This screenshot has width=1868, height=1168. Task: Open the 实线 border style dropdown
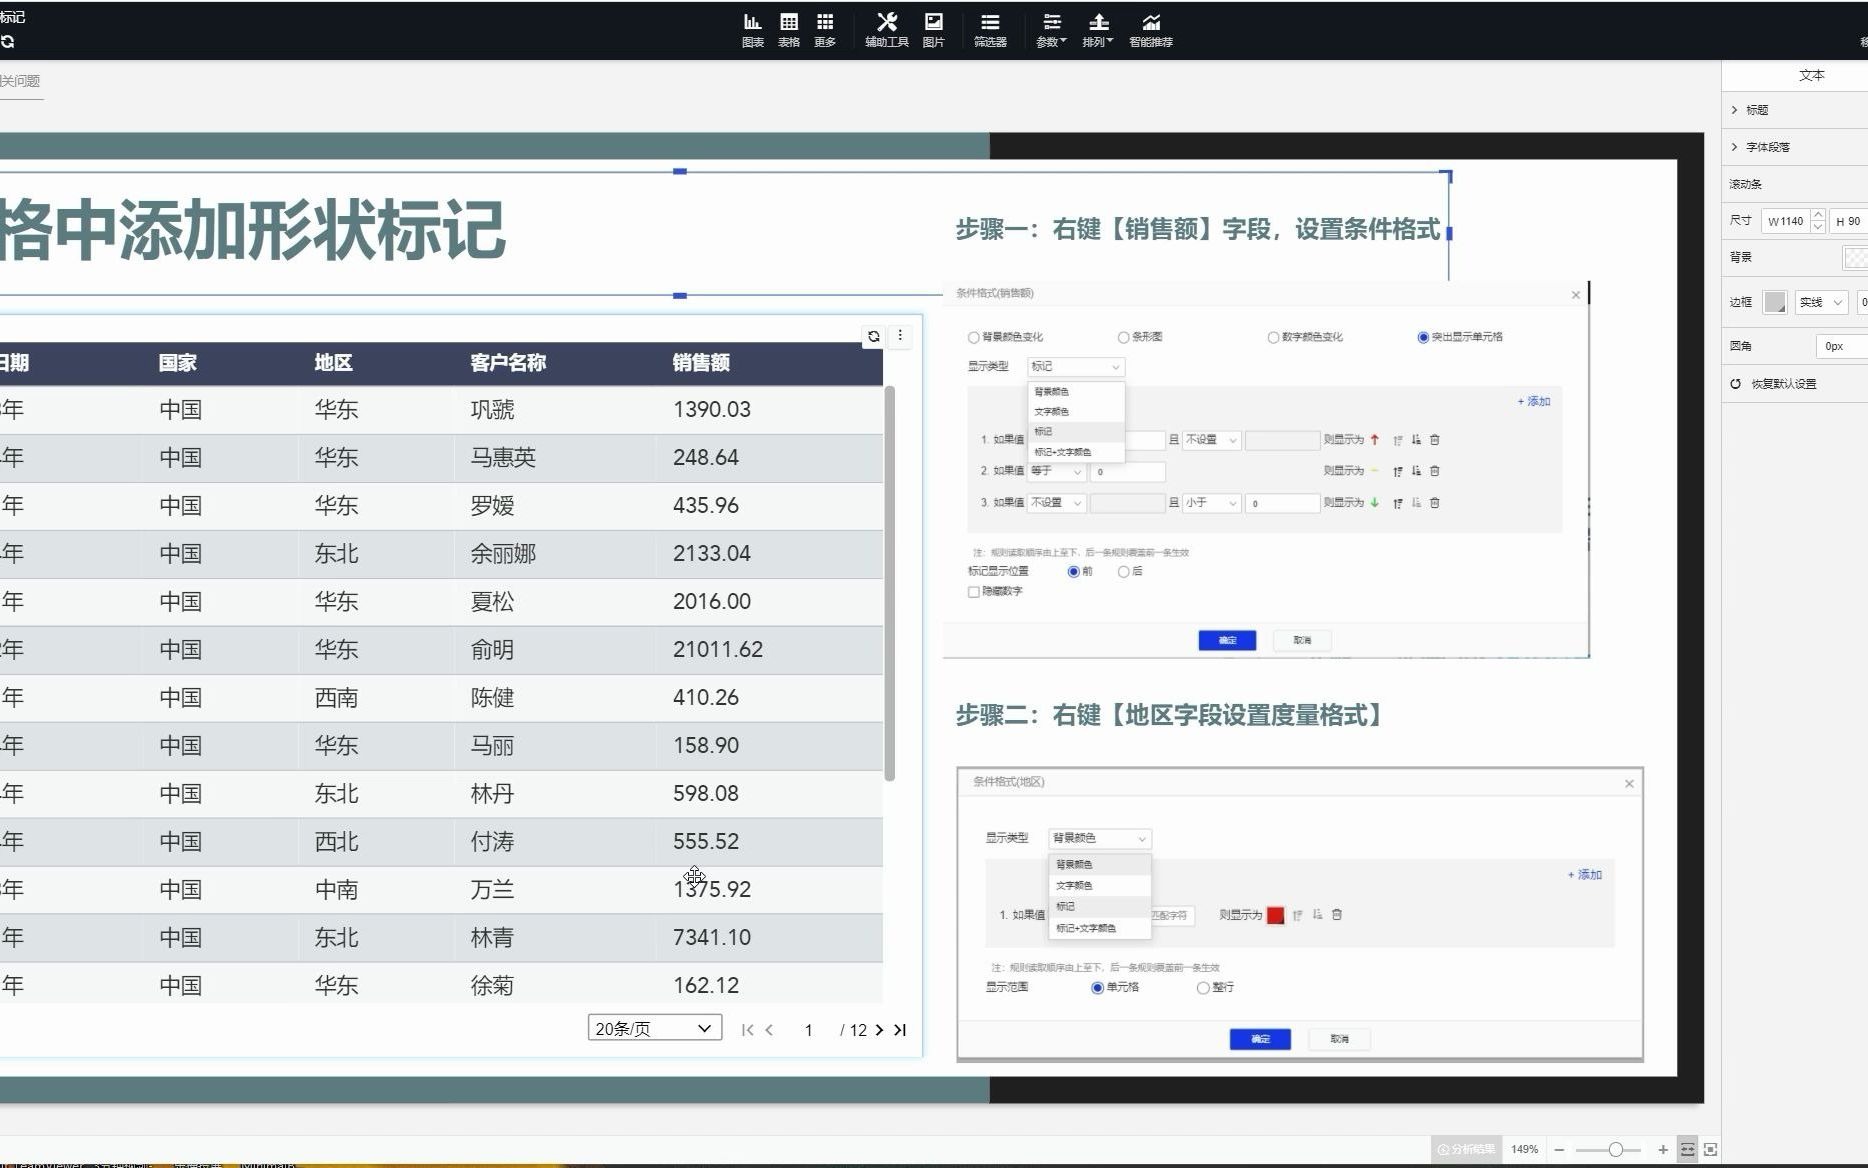(x=1821, y=302)
